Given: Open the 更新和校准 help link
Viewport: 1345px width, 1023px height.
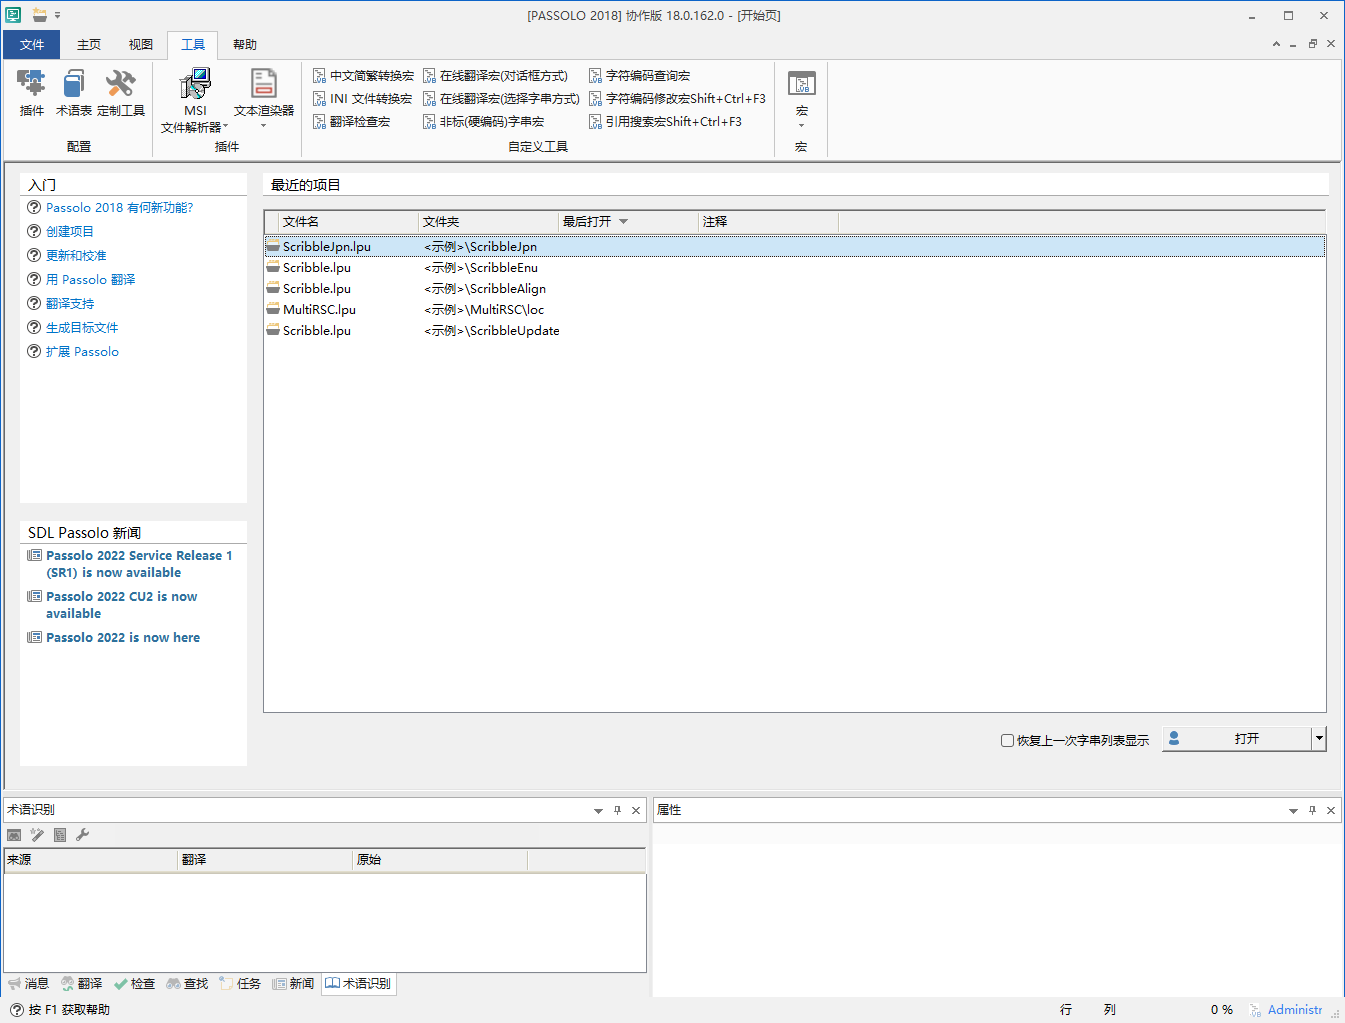Looking at the screenshot, I should click(76, 256).
